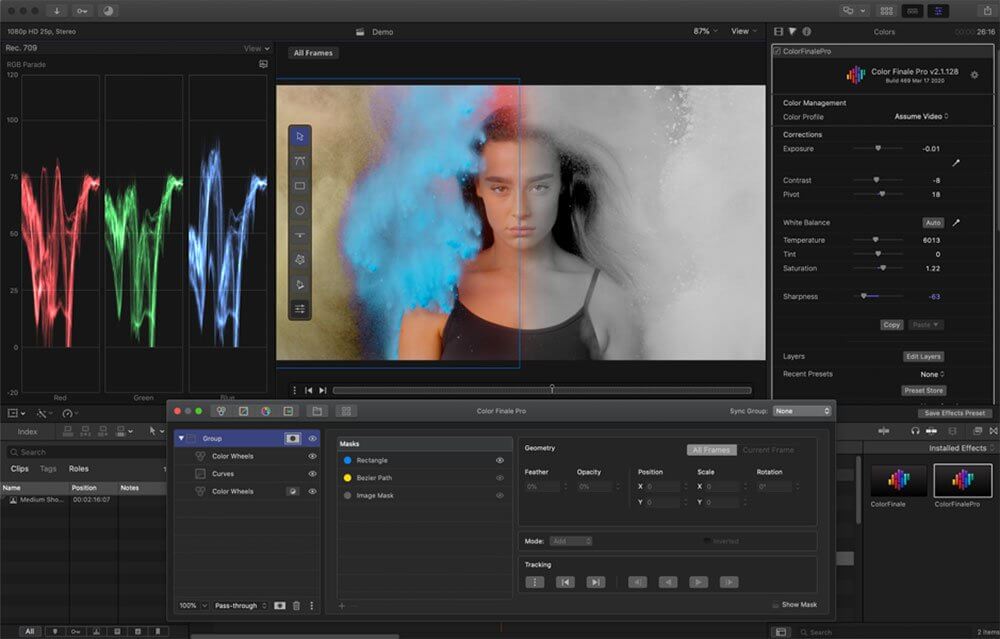1000x639 pixels.
Task: Hide the Curves layer
Action: pos(312,474)
